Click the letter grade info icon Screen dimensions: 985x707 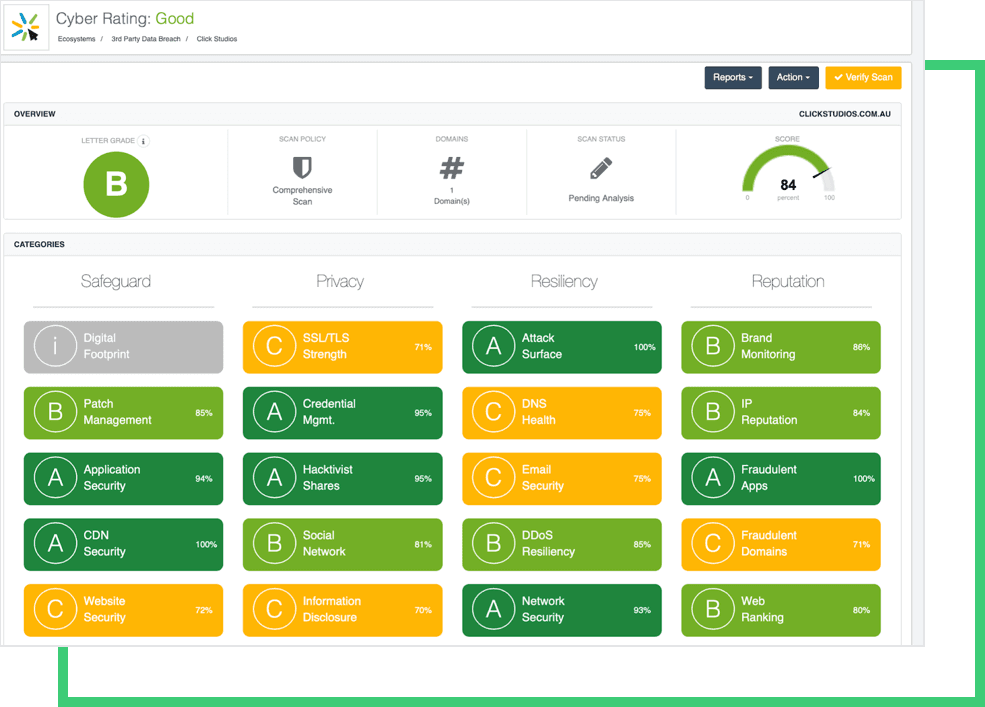[x=144, y=141]
